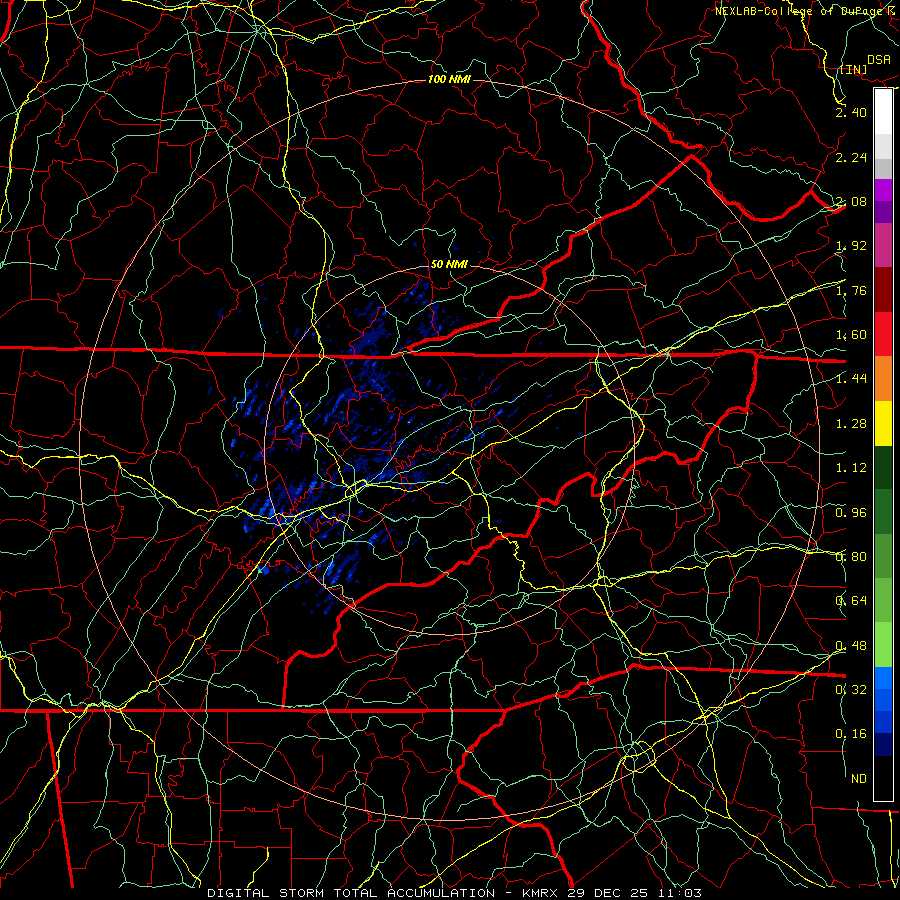Screen dimensions: 900x900
Task: Click the 2.24 legend value
Action: click(851, 157)
